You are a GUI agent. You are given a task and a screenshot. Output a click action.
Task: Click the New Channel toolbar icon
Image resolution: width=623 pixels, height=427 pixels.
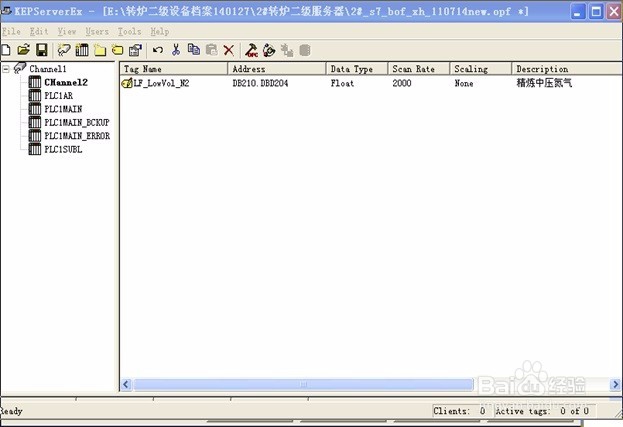click(64, 50)
